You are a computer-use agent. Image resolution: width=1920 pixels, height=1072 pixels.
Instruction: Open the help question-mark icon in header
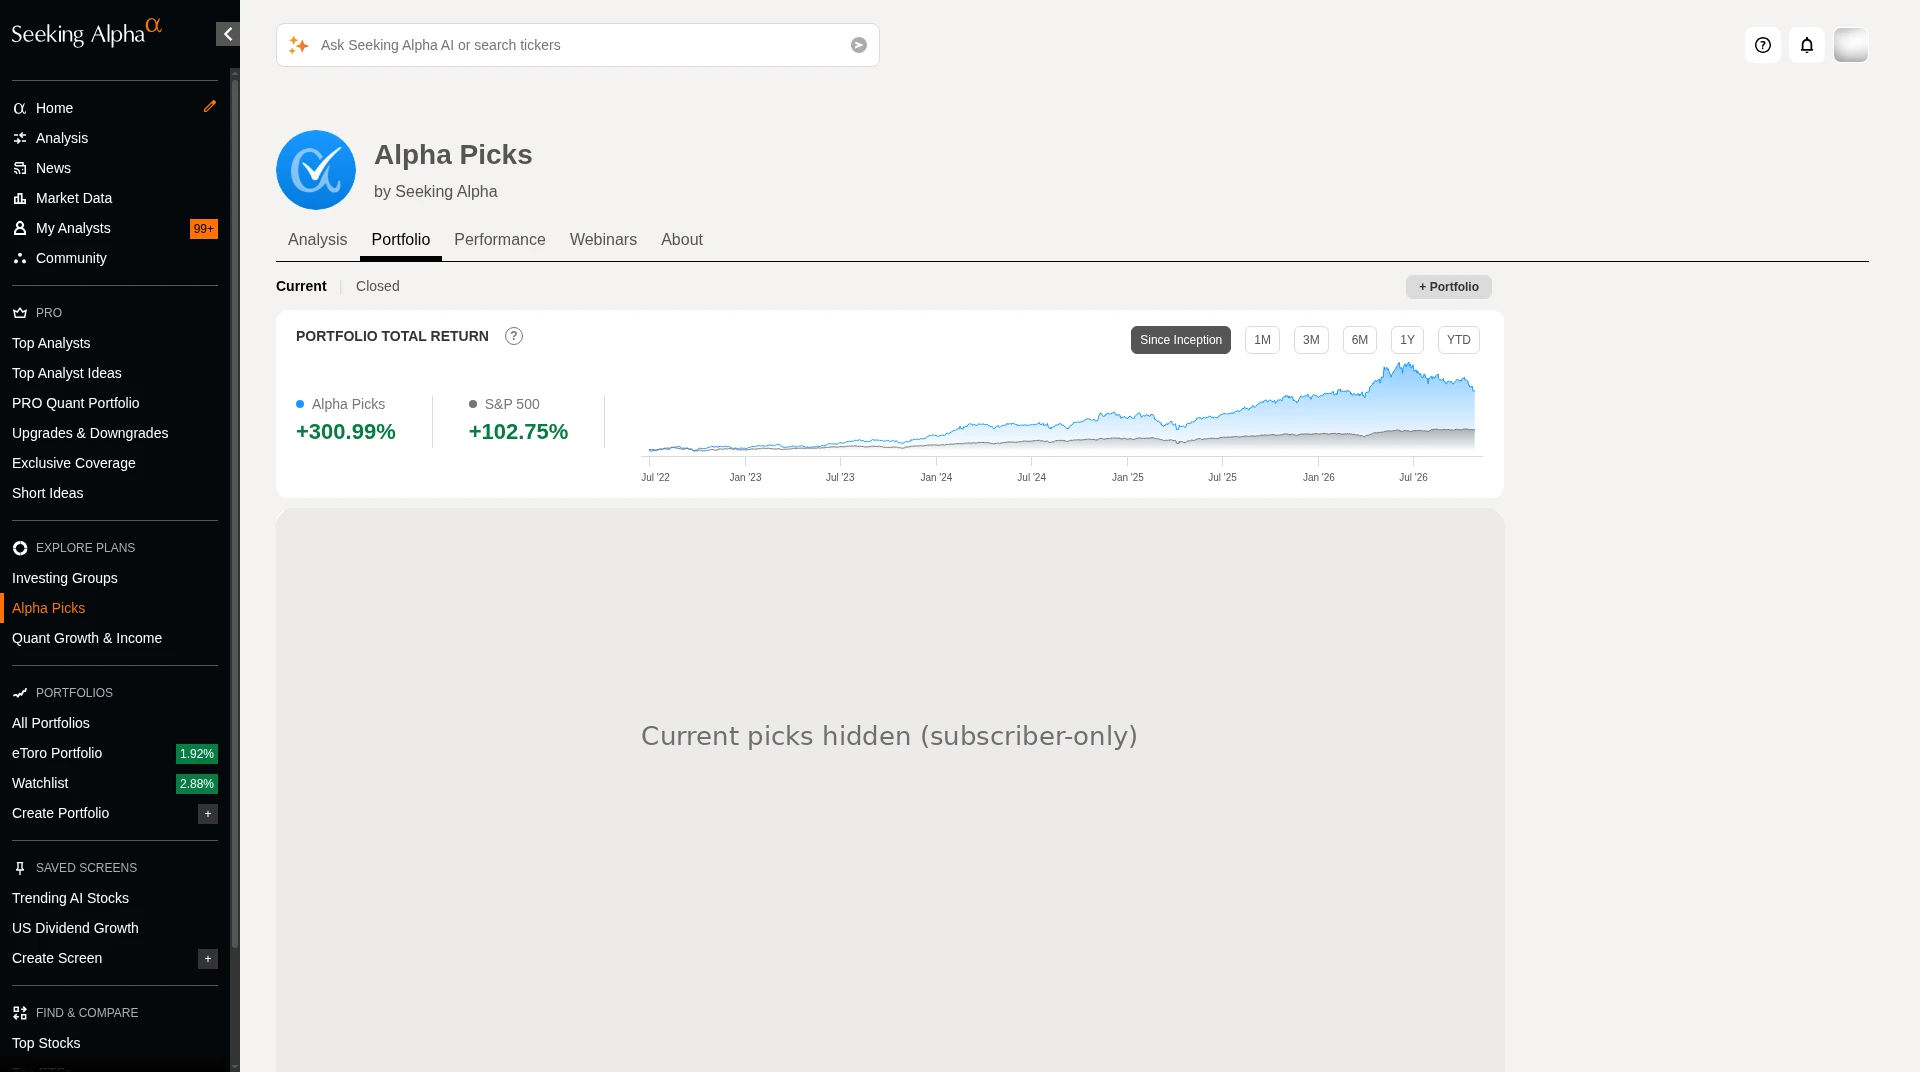(1763, 45)
